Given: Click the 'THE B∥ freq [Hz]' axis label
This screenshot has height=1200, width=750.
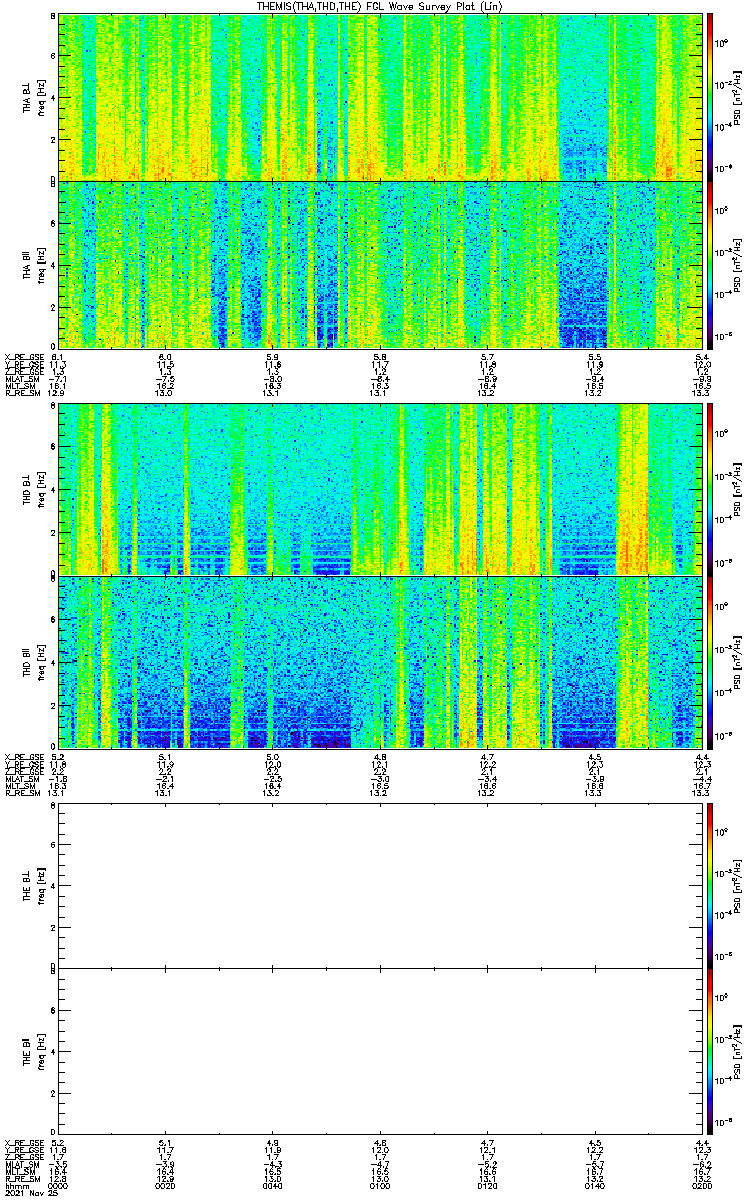Looking at the screenshot, I should [32, 1053].
